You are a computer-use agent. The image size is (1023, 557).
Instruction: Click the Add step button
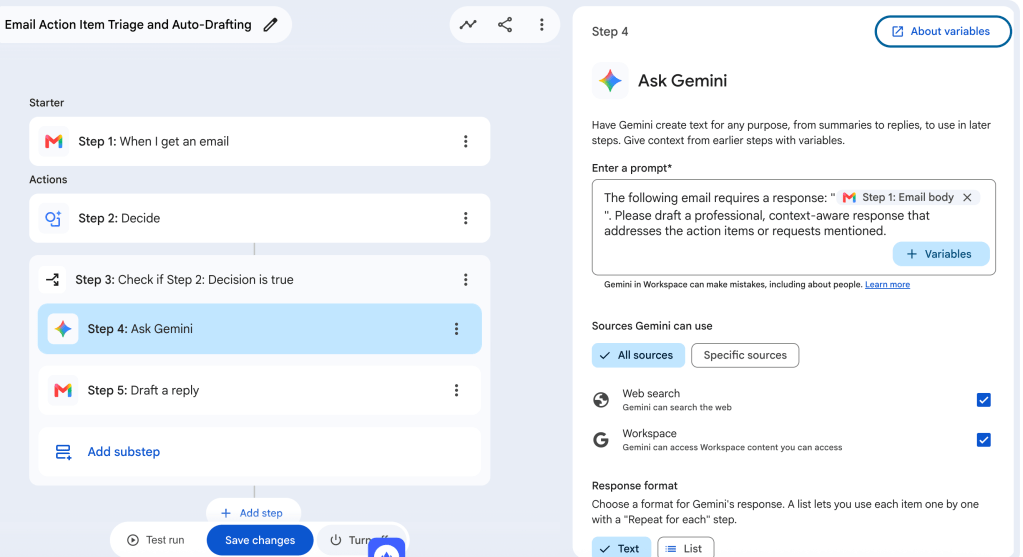[x=253, y=513]
